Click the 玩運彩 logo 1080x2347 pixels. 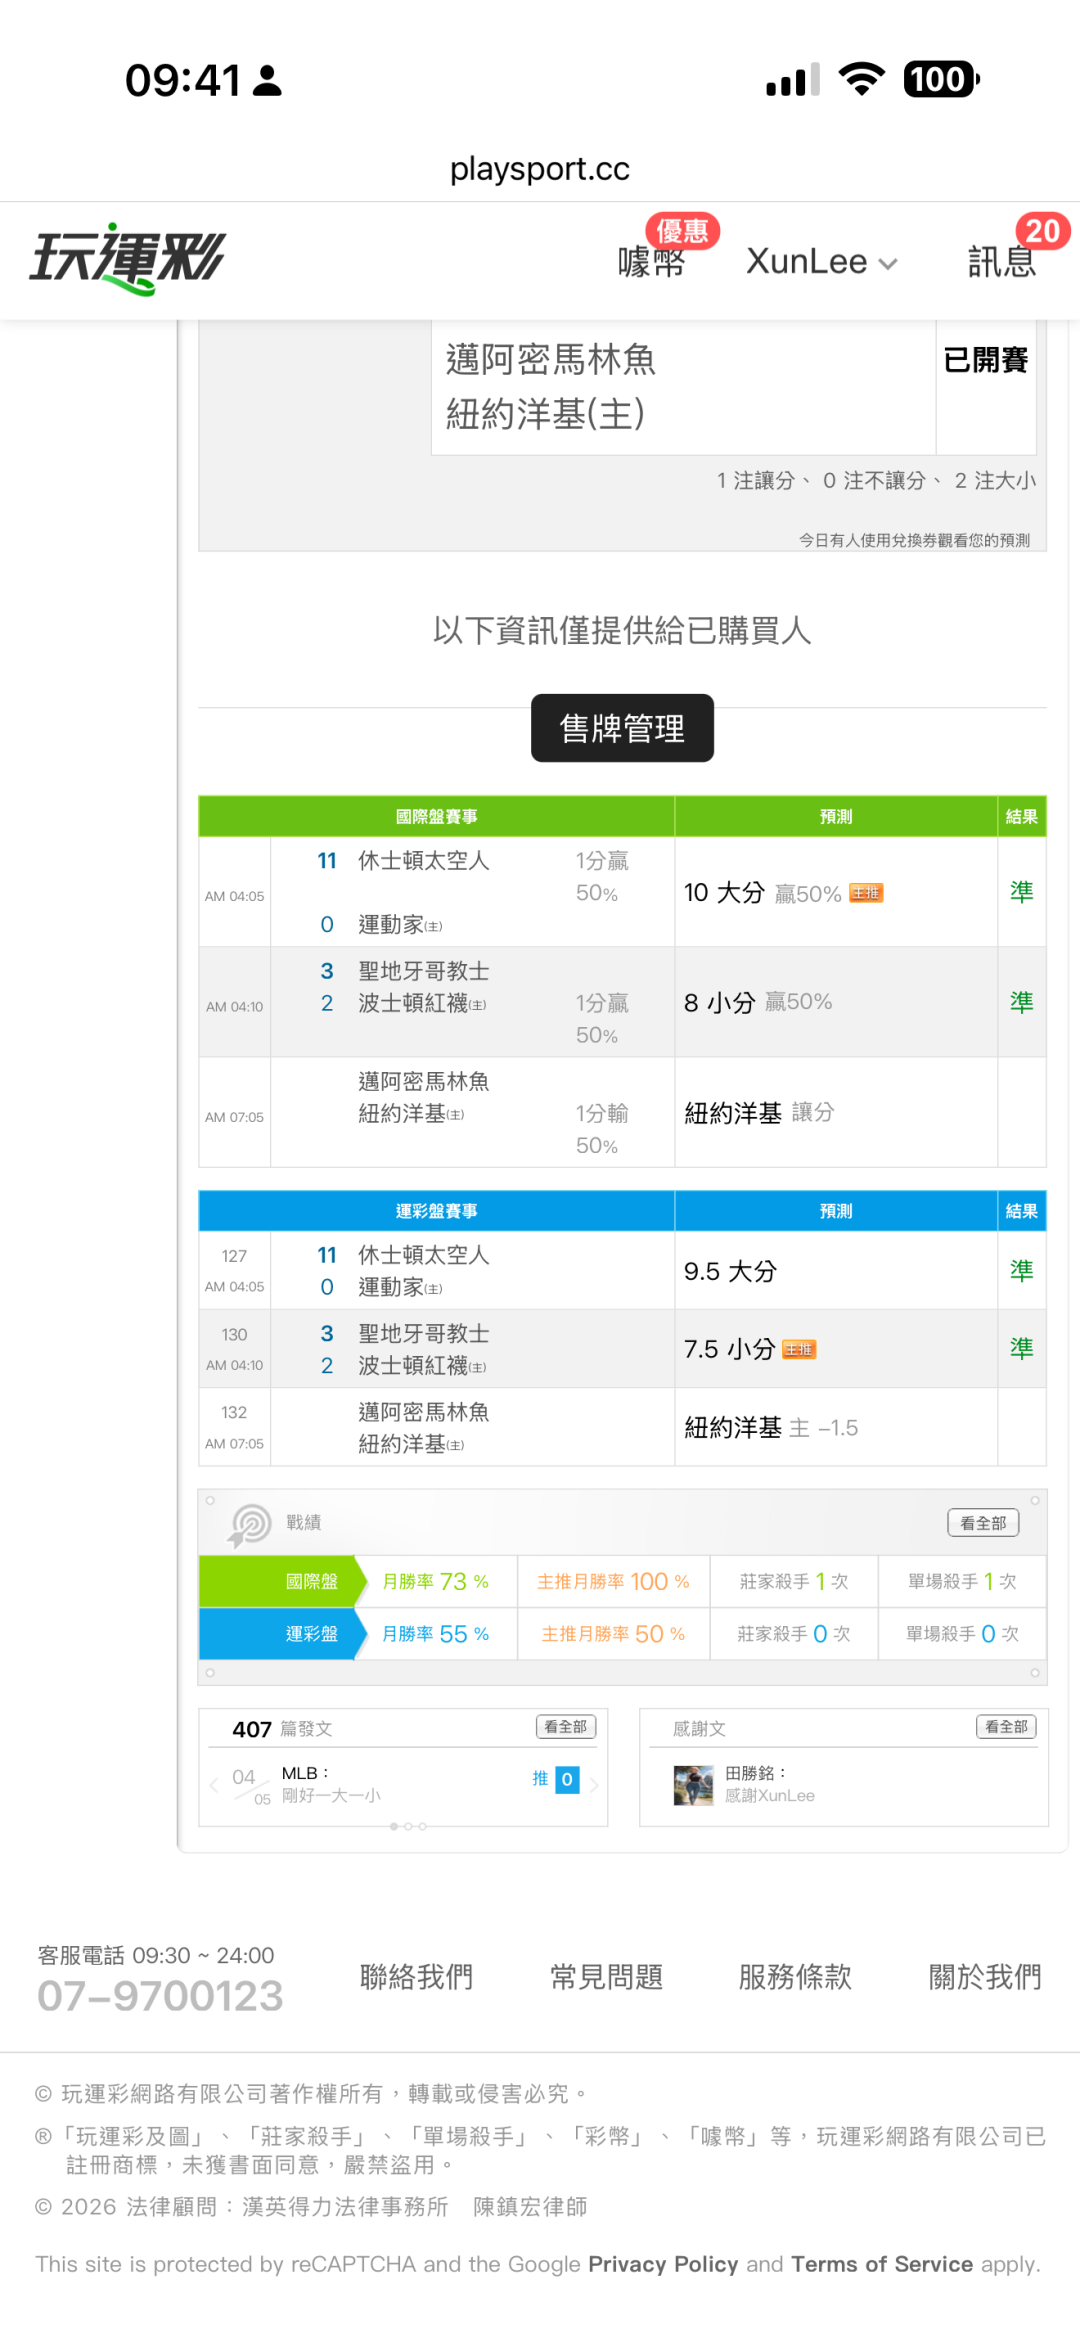click(x=127, y=259)
